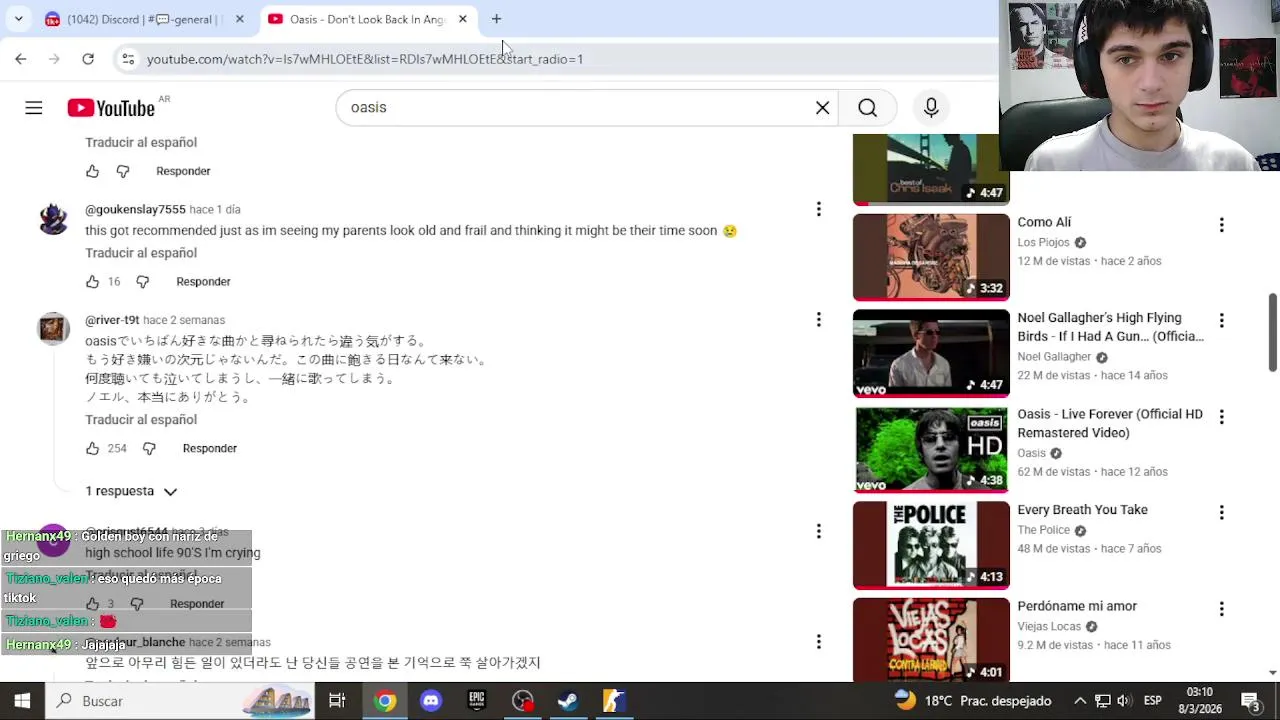Close the Discord browser tab
Image resolution: width=1280 pixels, height=720 pixels.
(x=239, y=19)
